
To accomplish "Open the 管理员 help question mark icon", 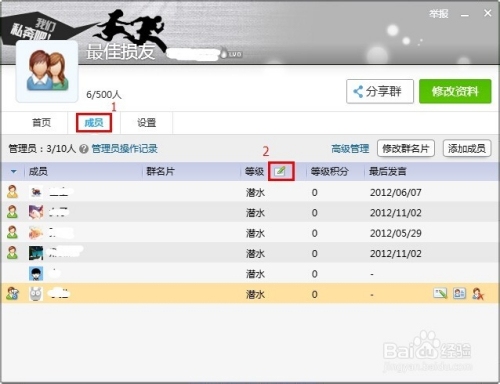I will (x=84, y=149).
